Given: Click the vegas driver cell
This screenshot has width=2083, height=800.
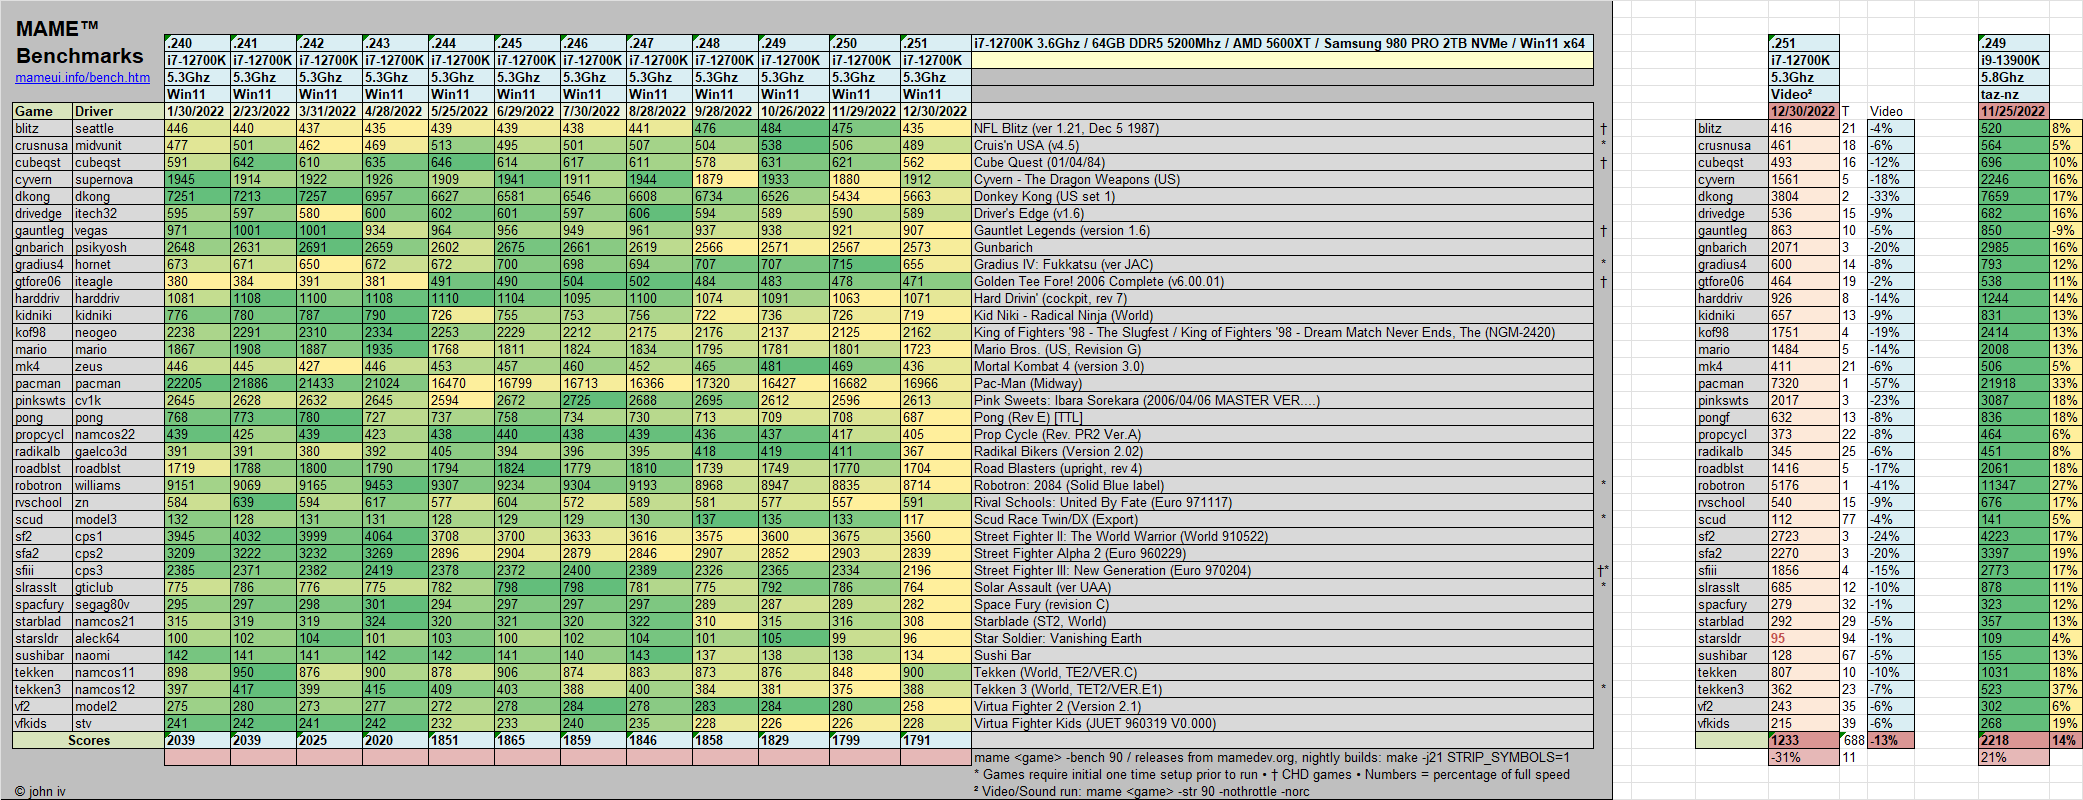Looking at the screenshot, I should pos(118,230).
